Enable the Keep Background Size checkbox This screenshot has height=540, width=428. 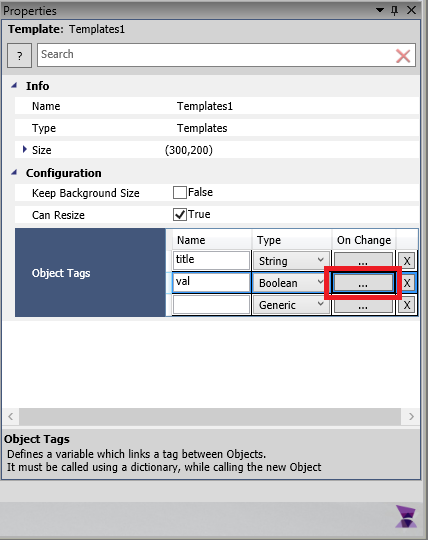179,193
